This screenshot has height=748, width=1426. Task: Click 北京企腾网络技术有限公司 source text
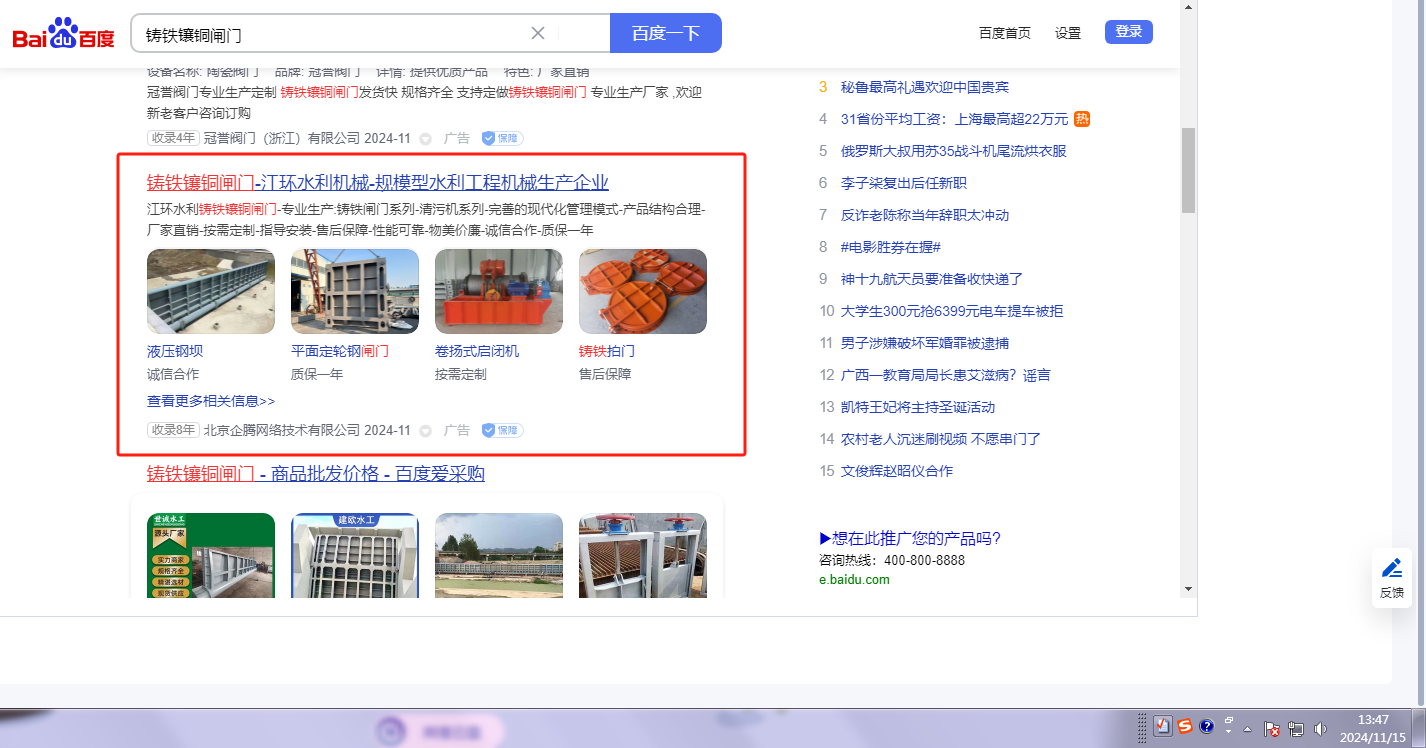point(281,430)
